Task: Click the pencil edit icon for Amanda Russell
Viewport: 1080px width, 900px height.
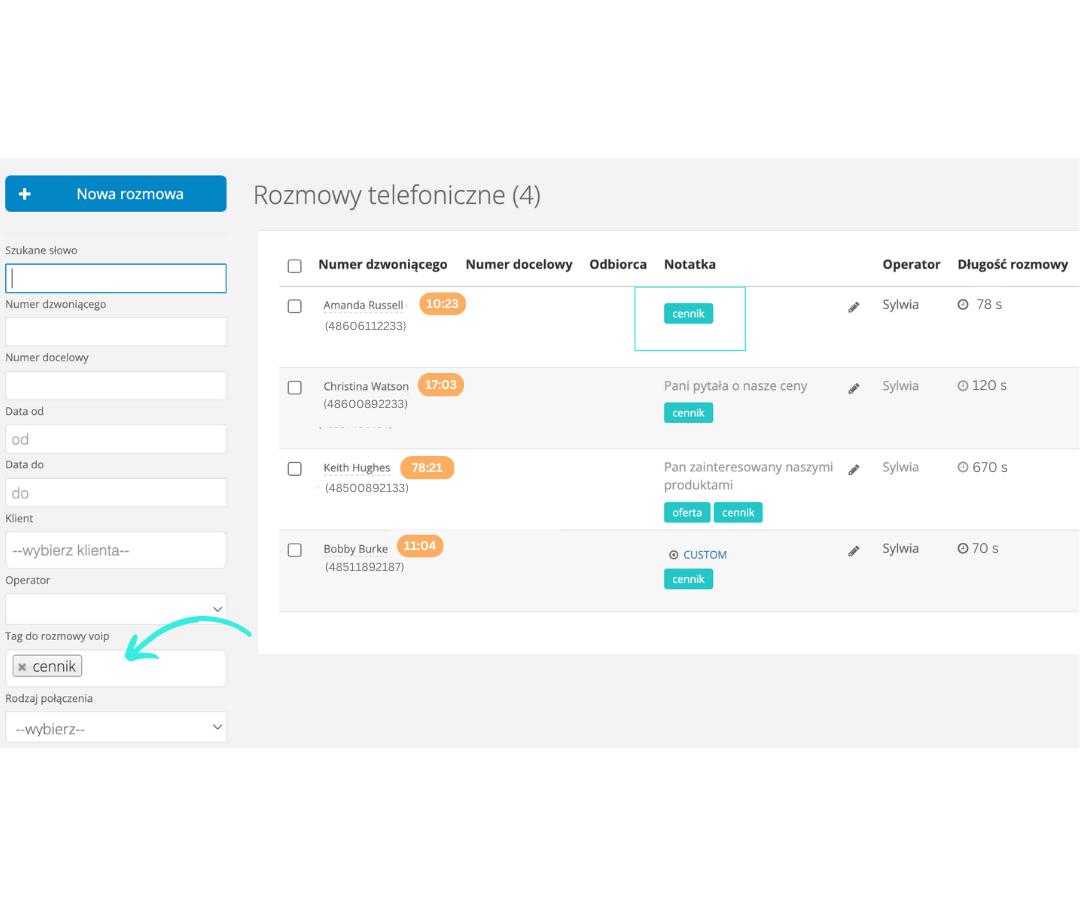Action: point(853,307)
